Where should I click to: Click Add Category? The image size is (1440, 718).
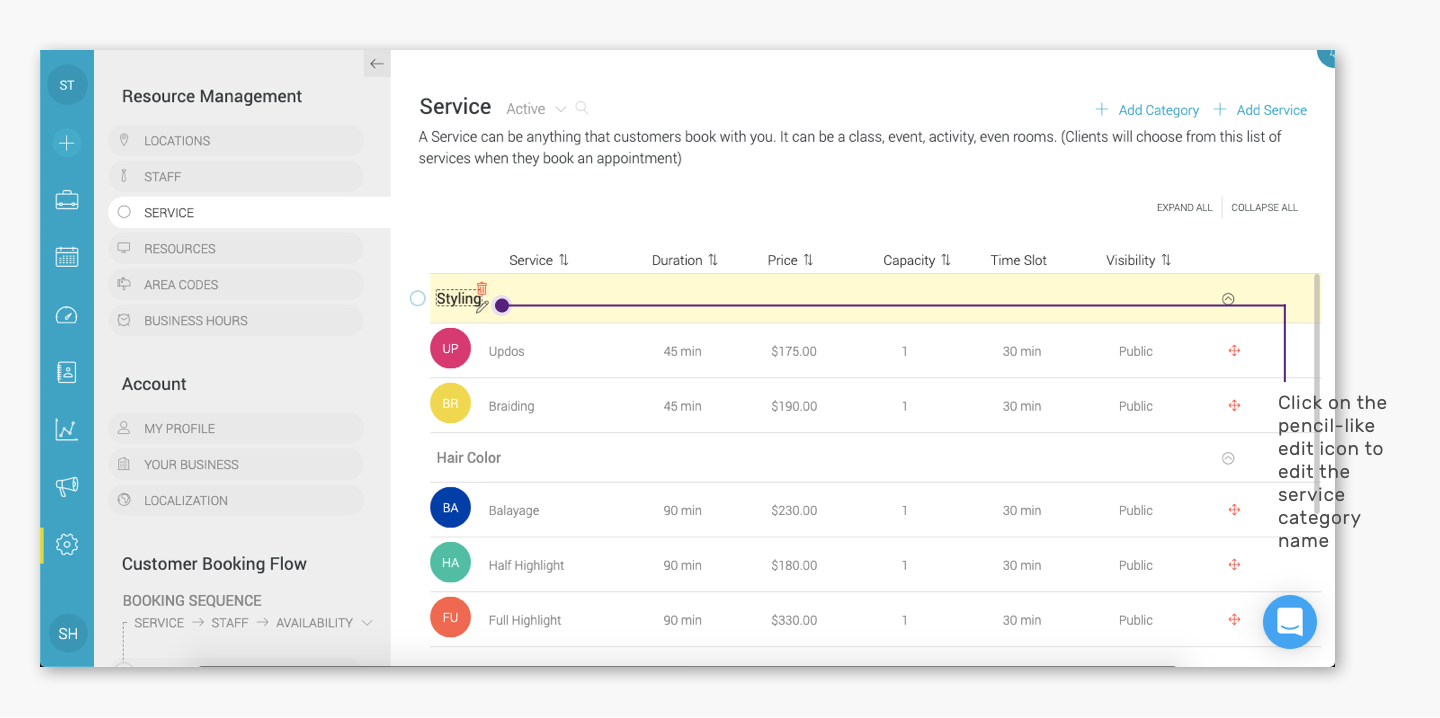click(x=1147, y=110)
